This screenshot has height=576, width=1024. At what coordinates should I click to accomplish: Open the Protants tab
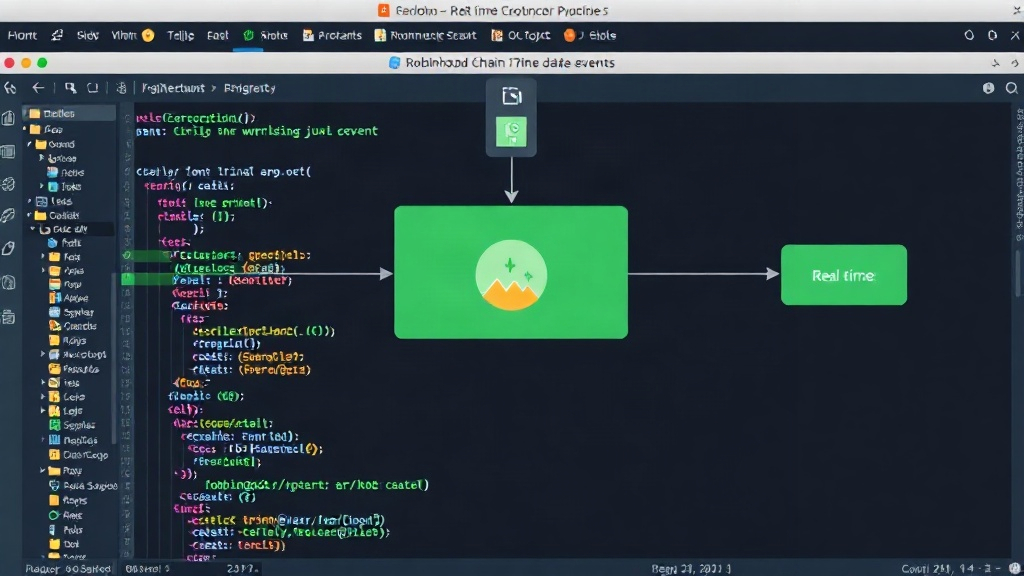[x=332, y=35]
